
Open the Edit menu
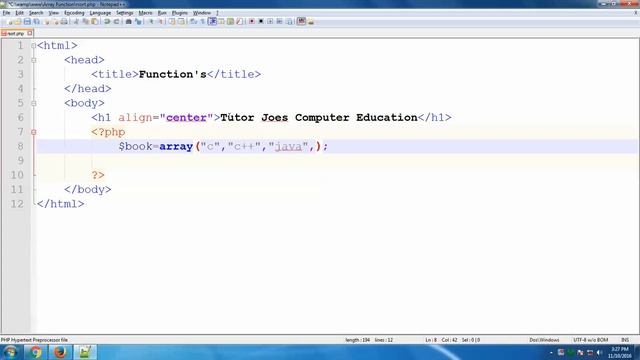click(19, 13)
